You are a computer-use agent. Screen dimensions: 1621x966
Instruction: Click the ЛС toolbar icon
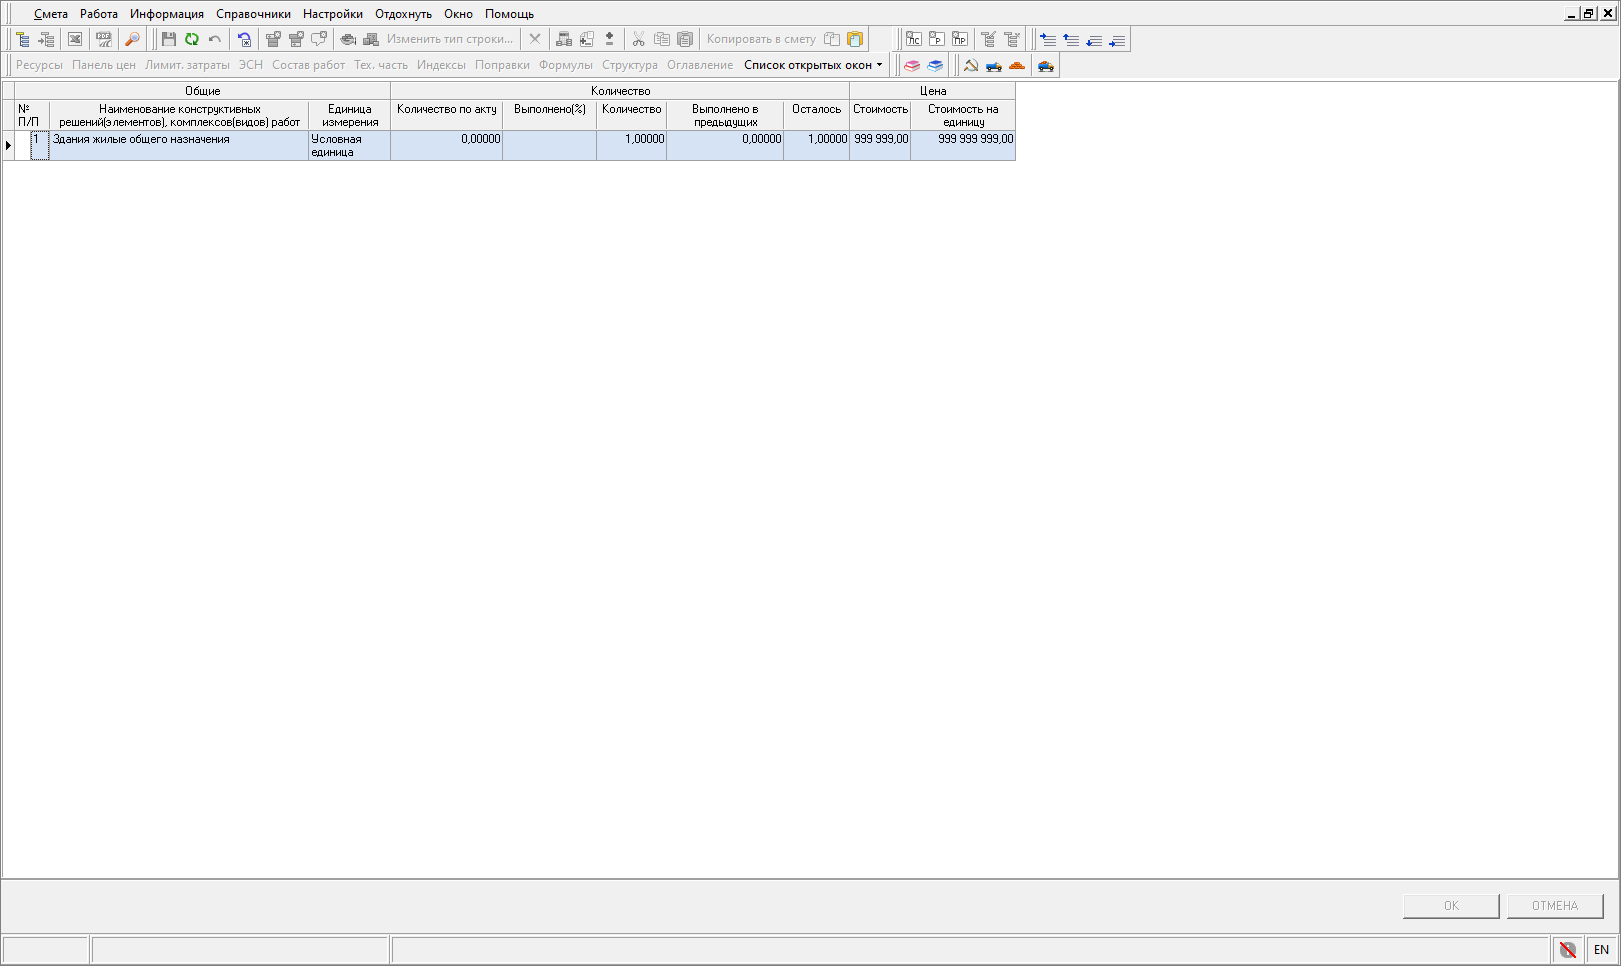pos(913,39)
